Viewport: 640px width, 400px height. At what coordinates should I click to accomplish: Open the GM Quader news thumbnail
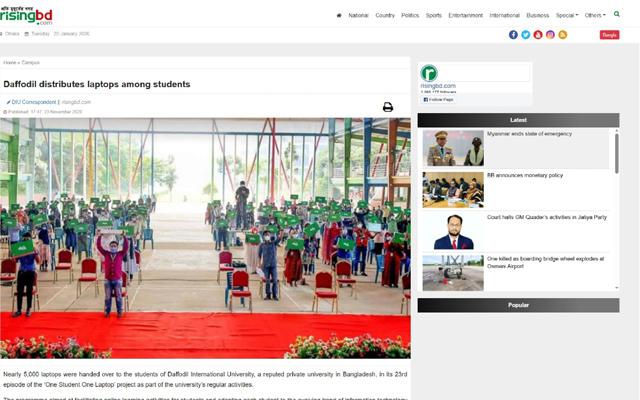(x=453, y=232)
